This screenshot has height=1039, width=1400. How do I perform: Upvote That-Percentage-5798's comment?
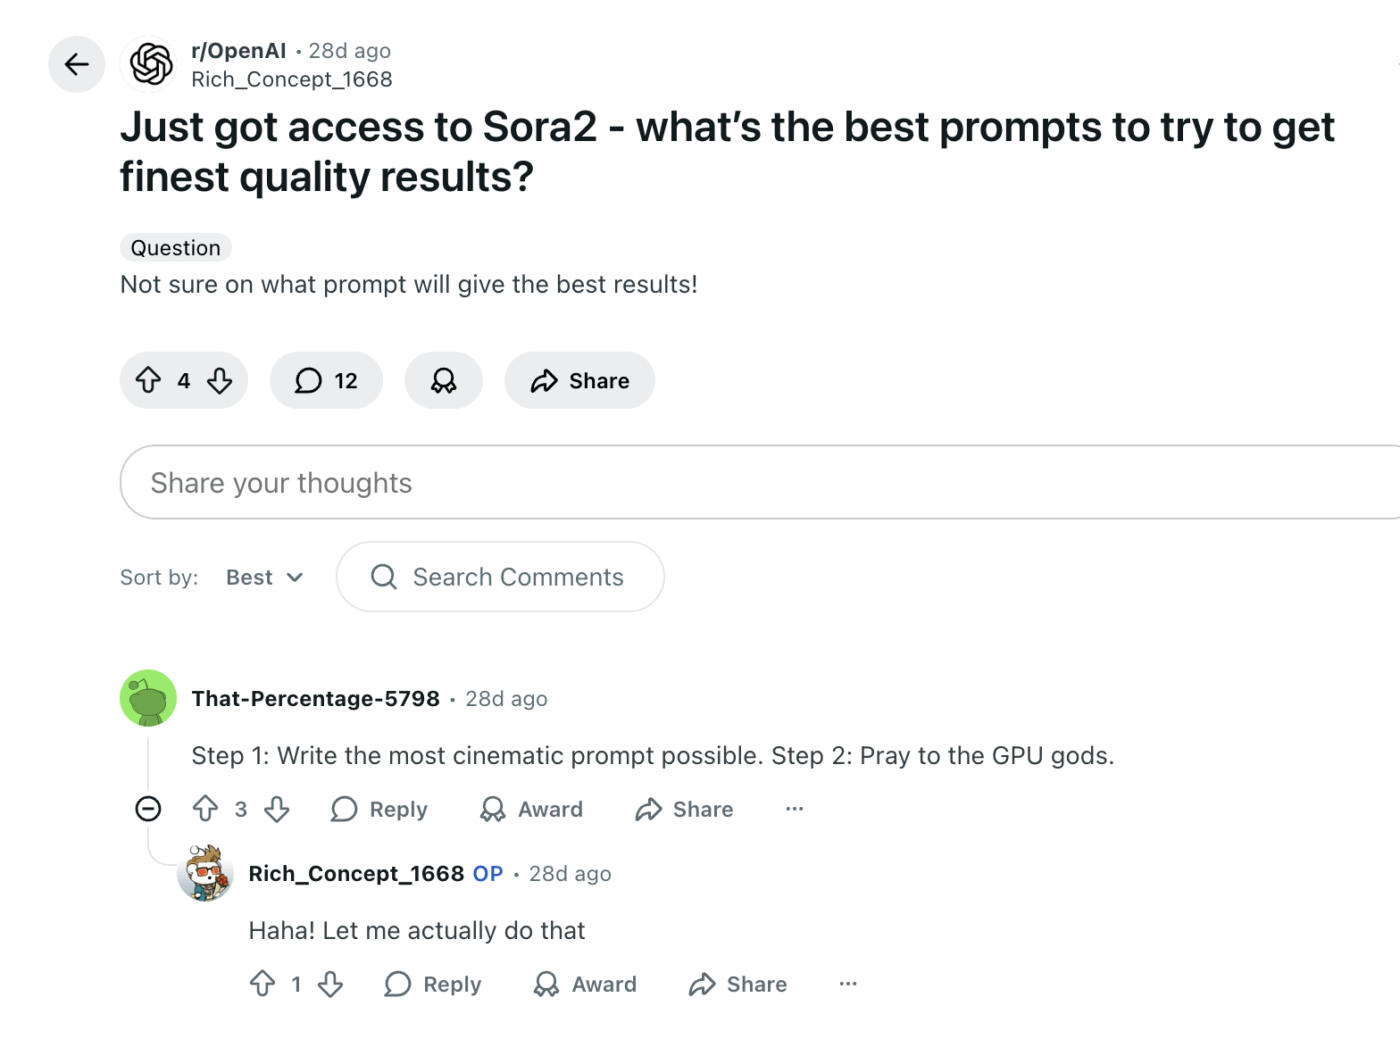pyautogui.click(x=207, y=809)
